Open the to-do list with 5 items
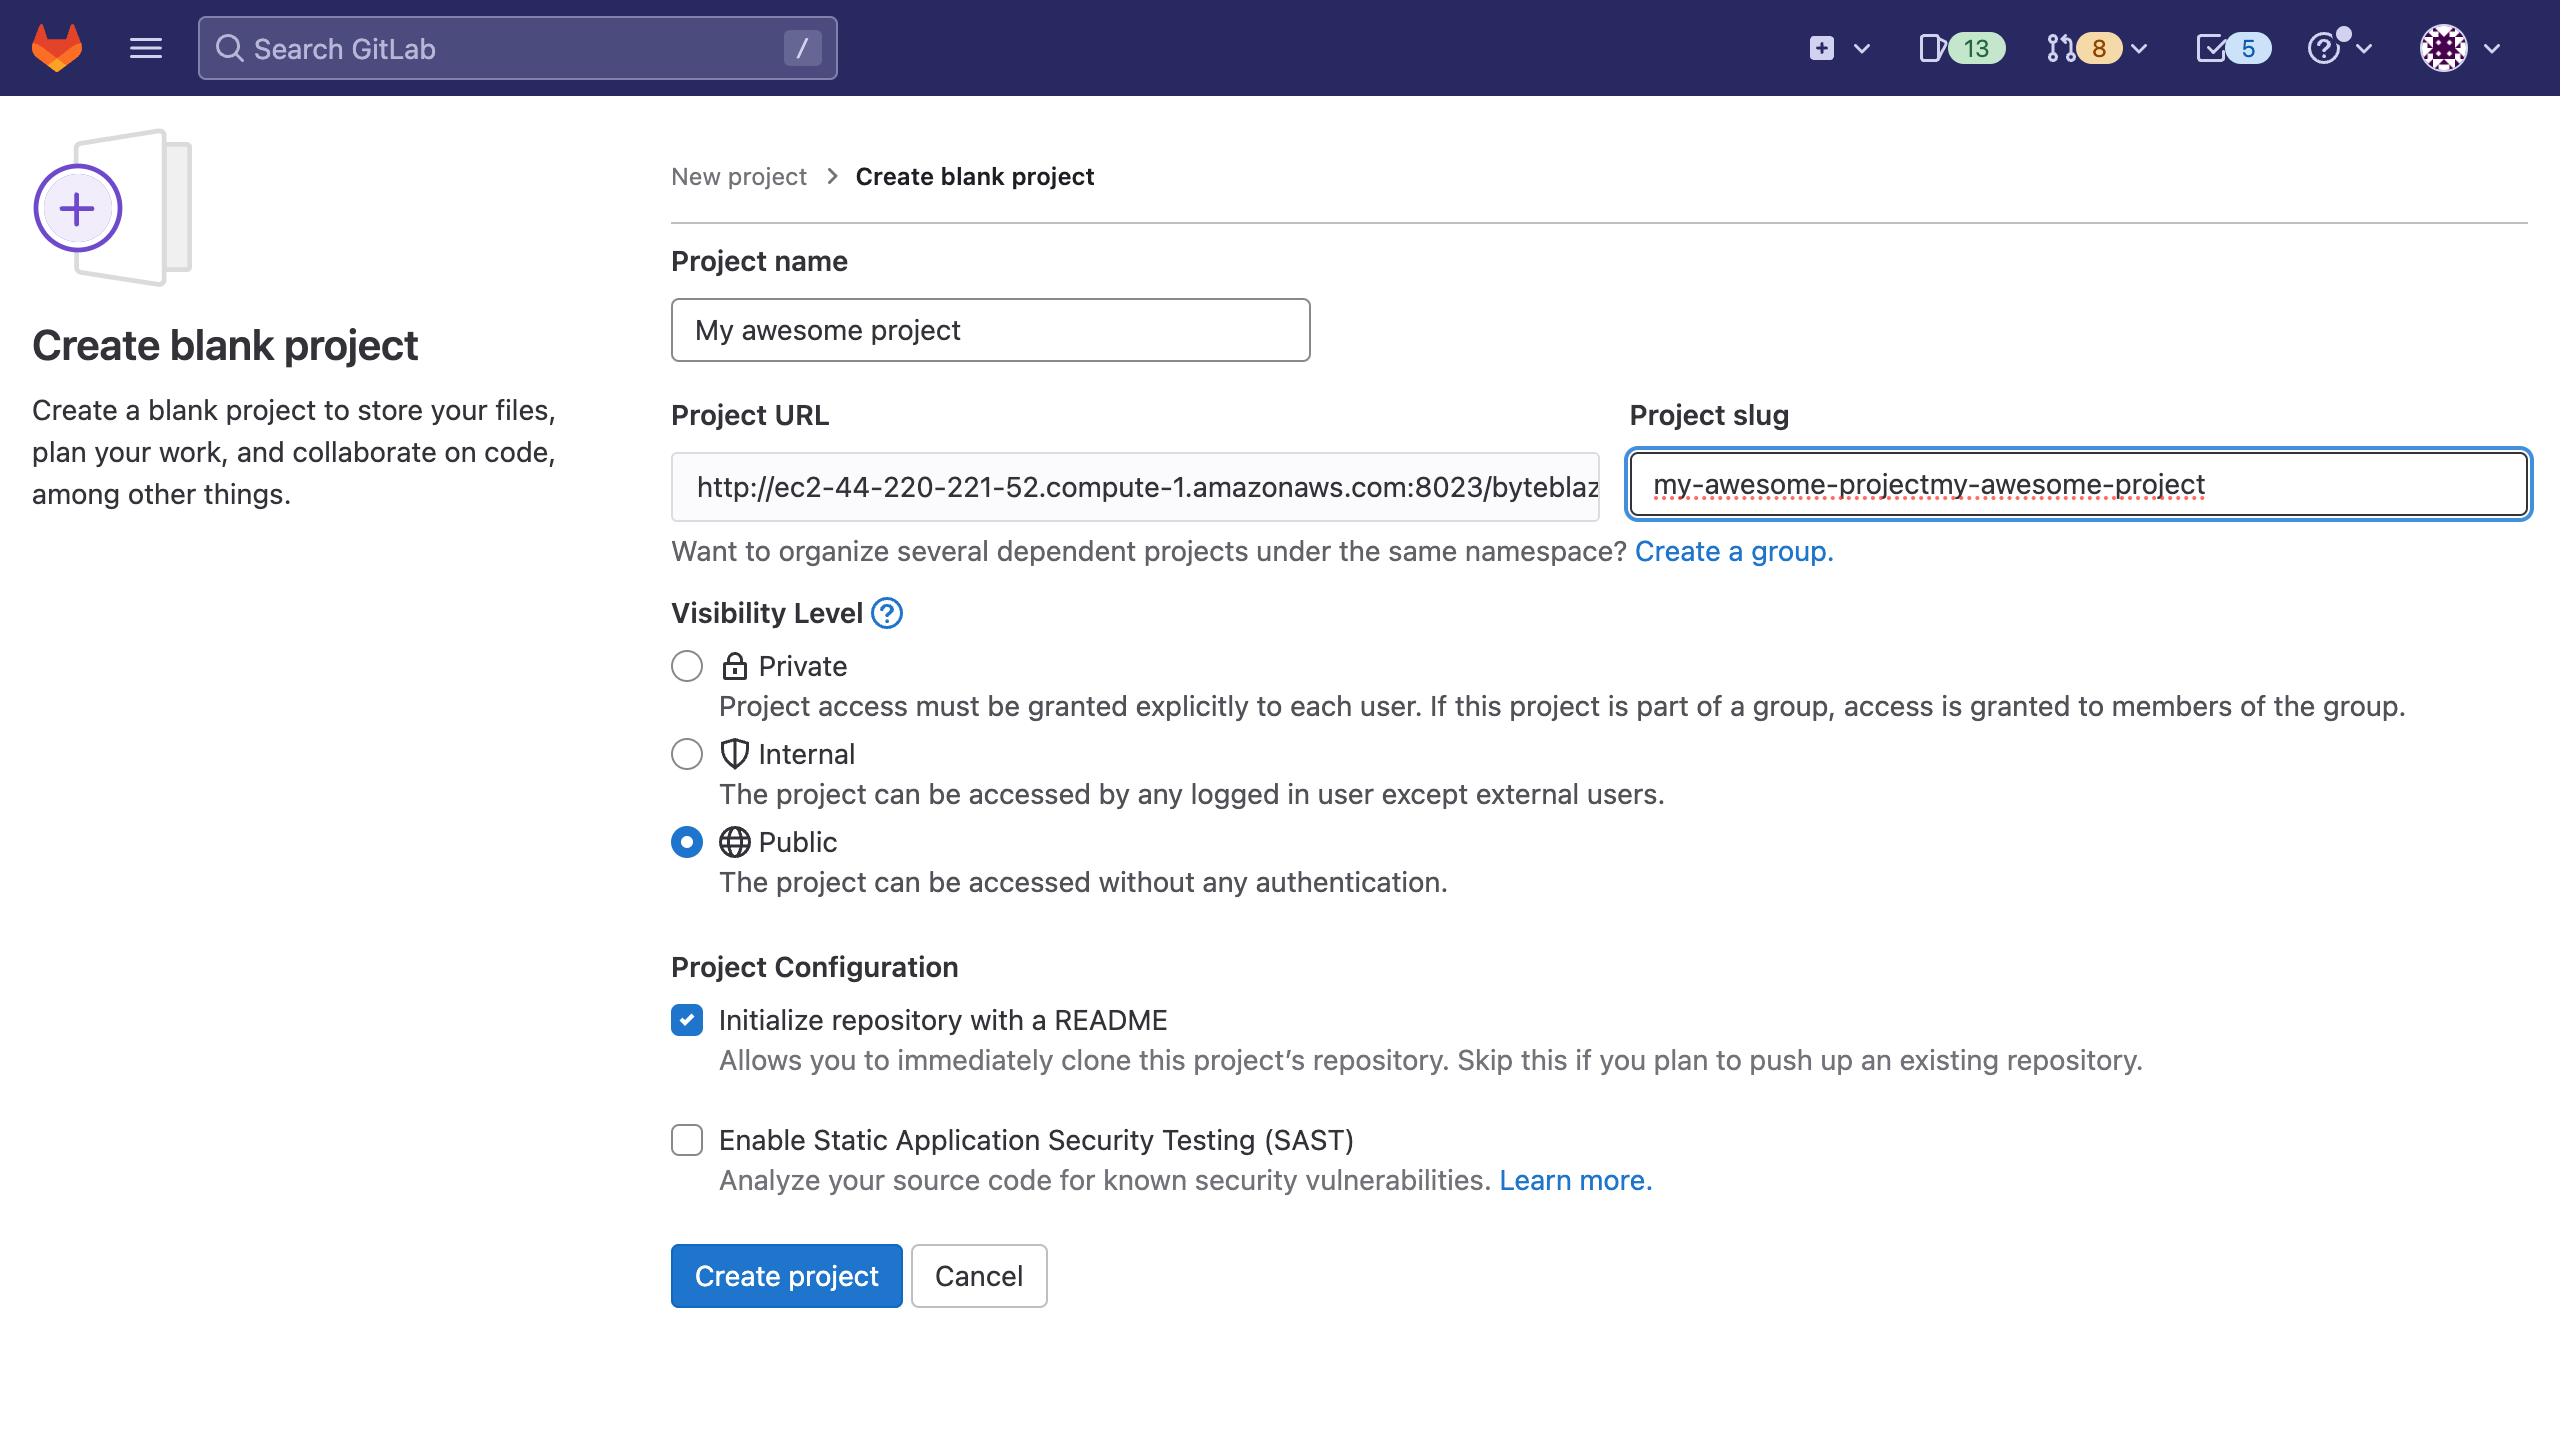 pos(2232,48)
